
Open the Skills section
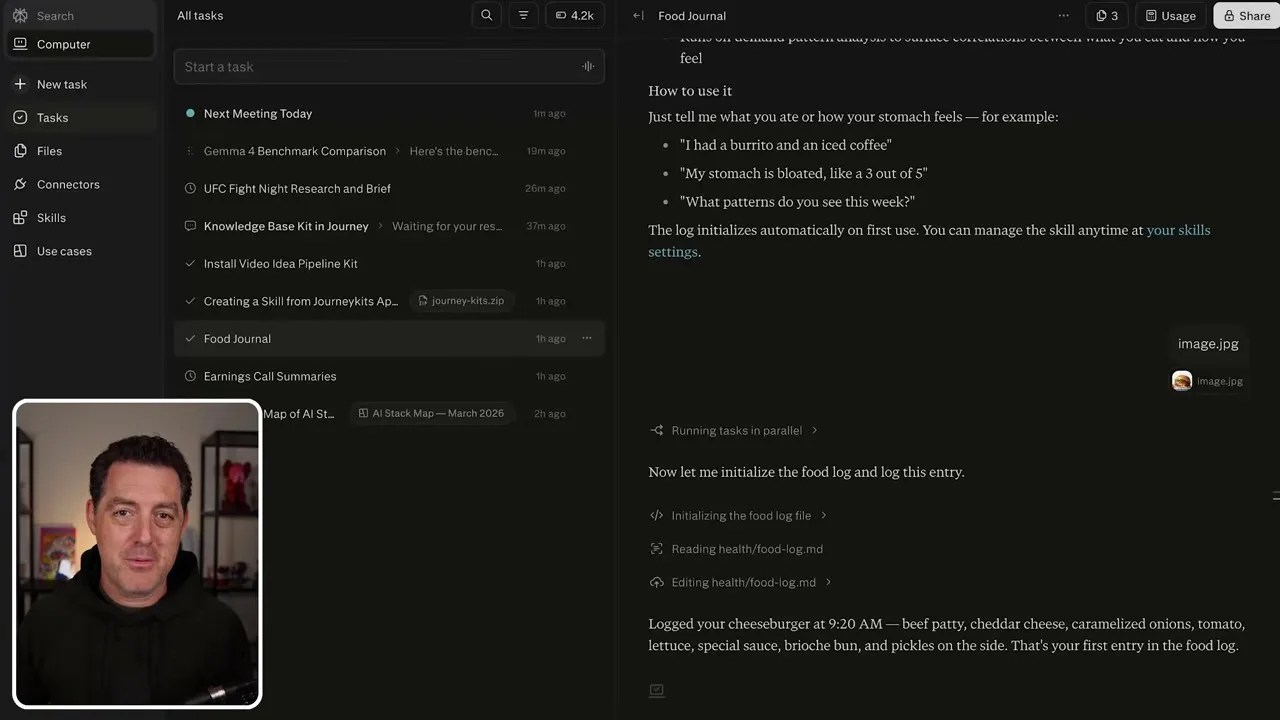pos(80,218)
